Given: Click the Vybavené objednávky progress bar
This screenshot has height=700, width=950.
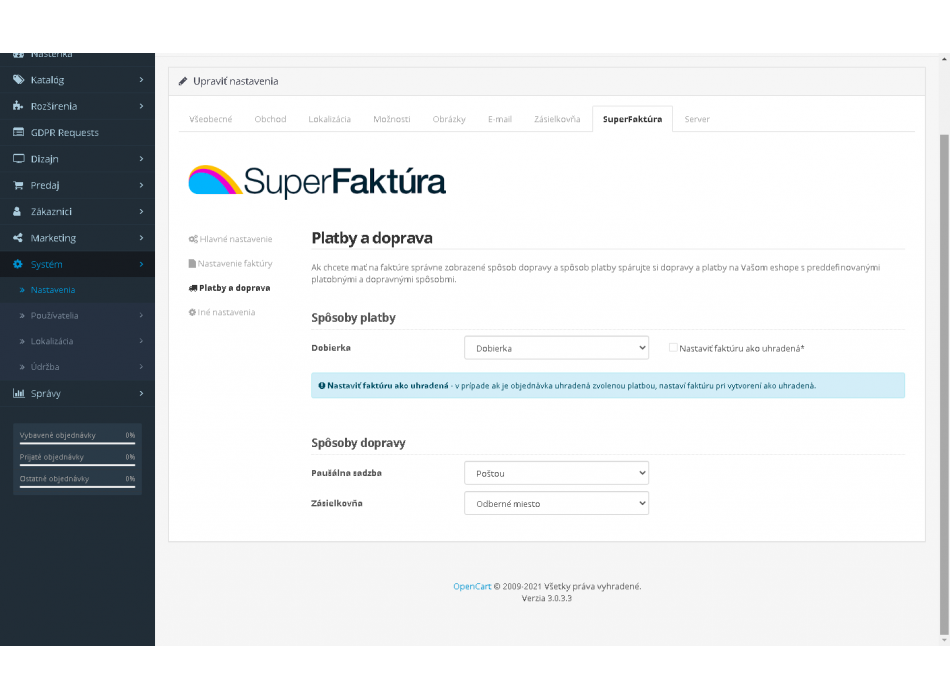Looking at the screenshot, I should [x=77, y=443].
